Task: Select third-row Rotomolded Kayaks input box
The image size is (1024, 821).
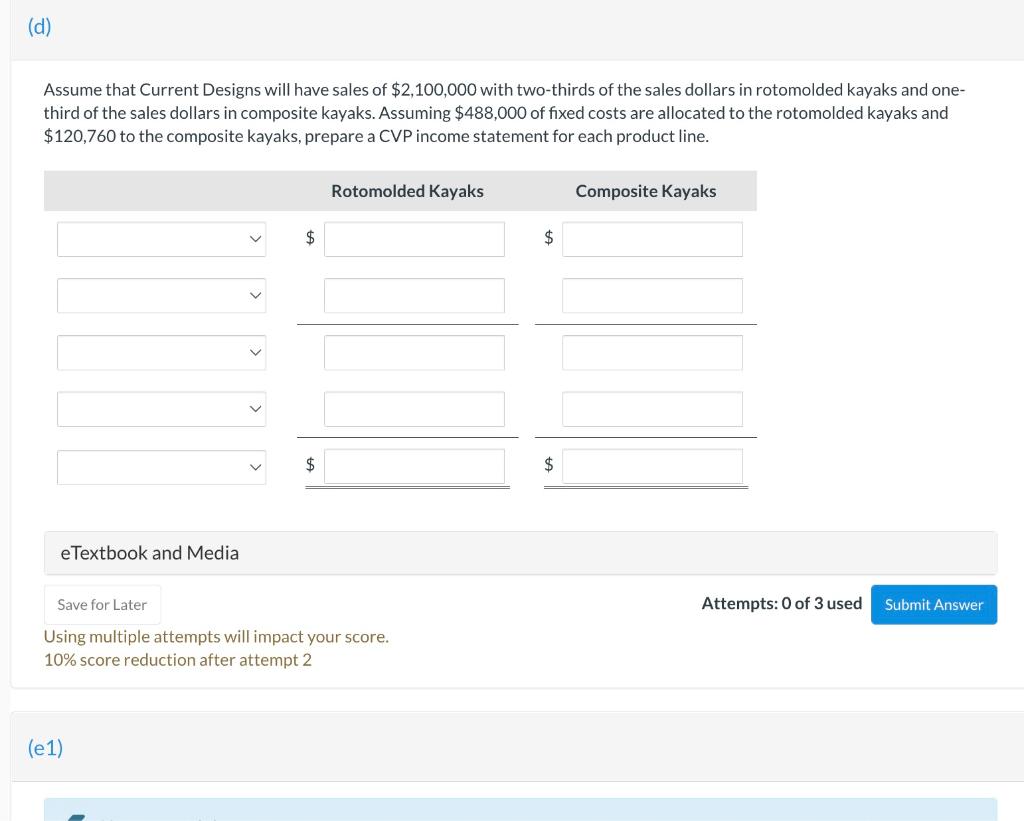Action: [x=414, y=352]
